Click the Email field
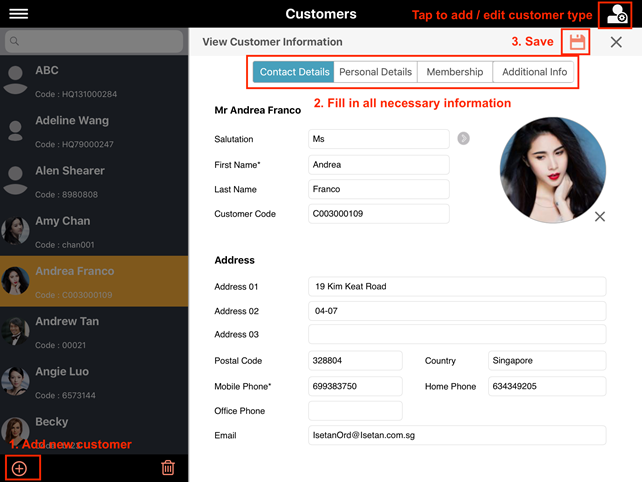Screen dimensions: 642x482 pos(457,435)
